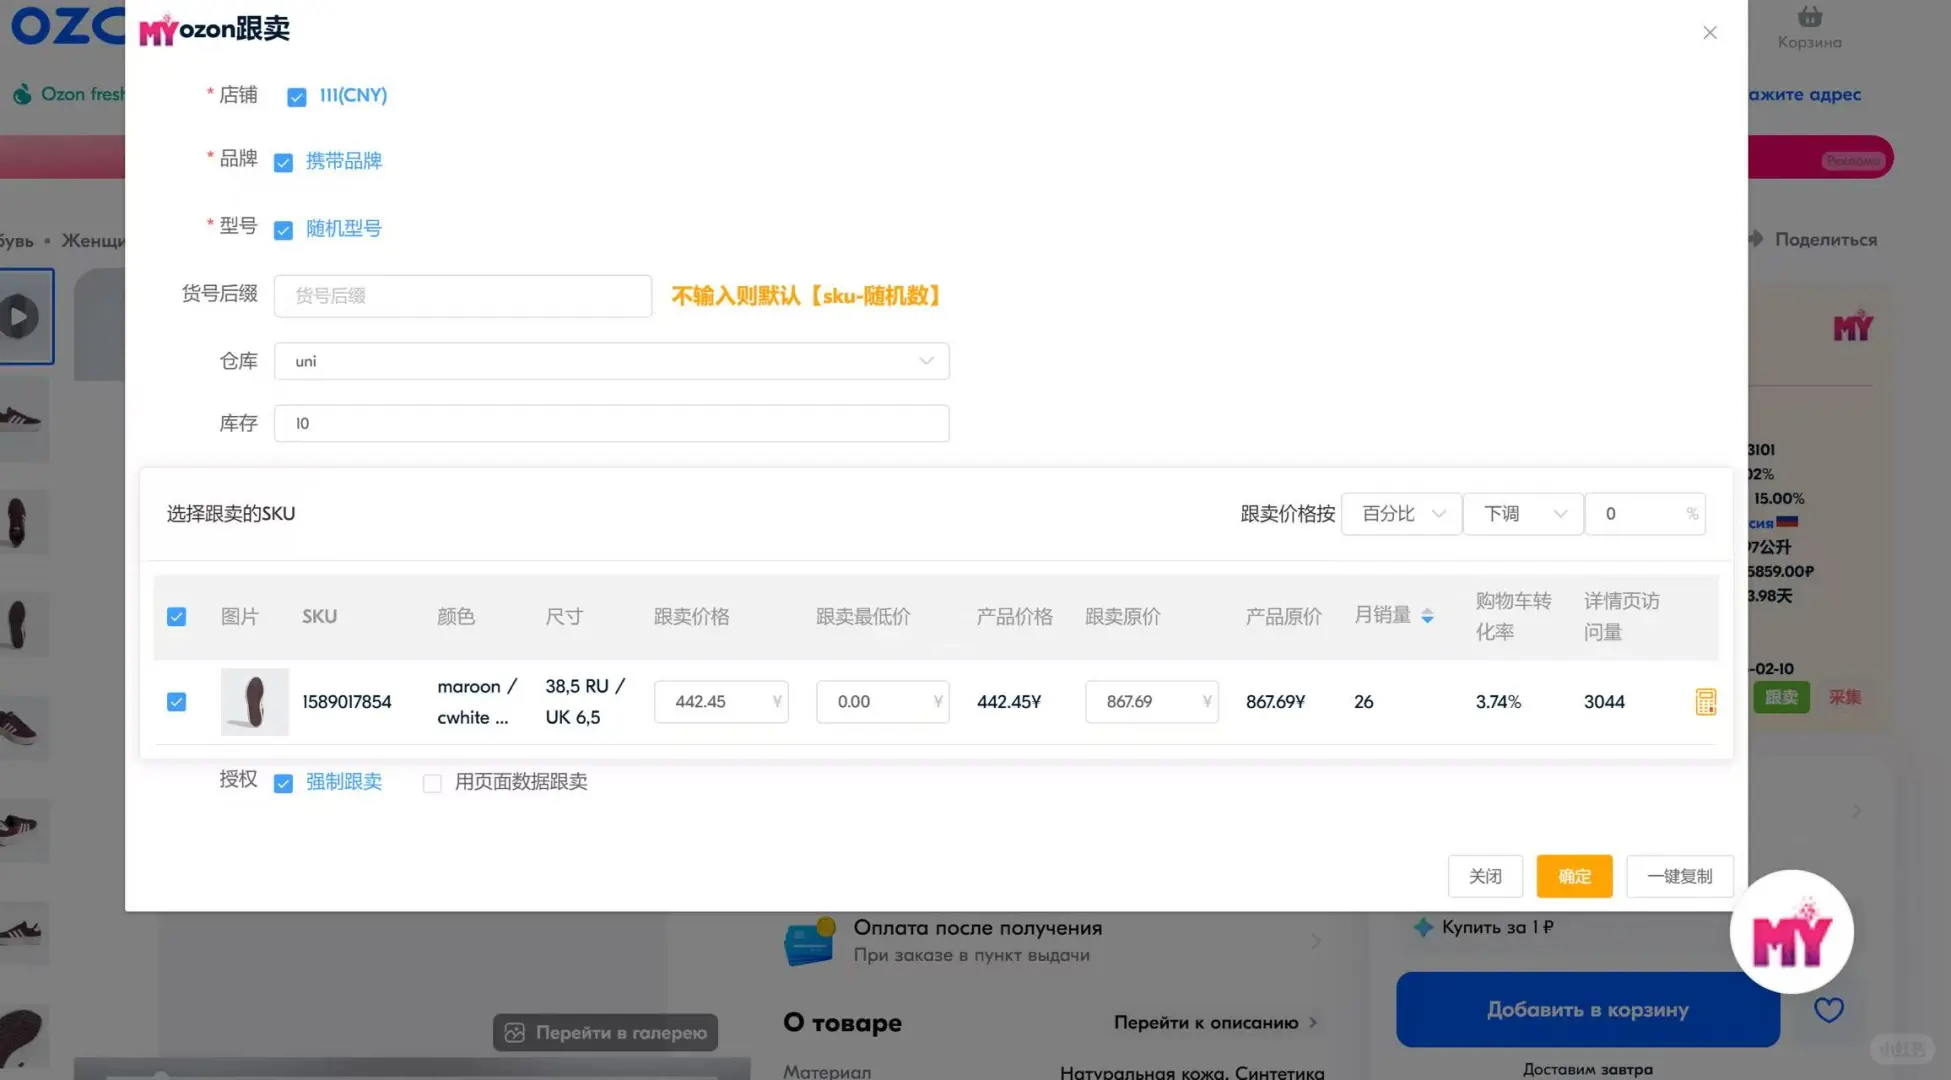Click the floating MY logo bubble
Viewport: 1951px width, 1080px height.
(1791, 932)
